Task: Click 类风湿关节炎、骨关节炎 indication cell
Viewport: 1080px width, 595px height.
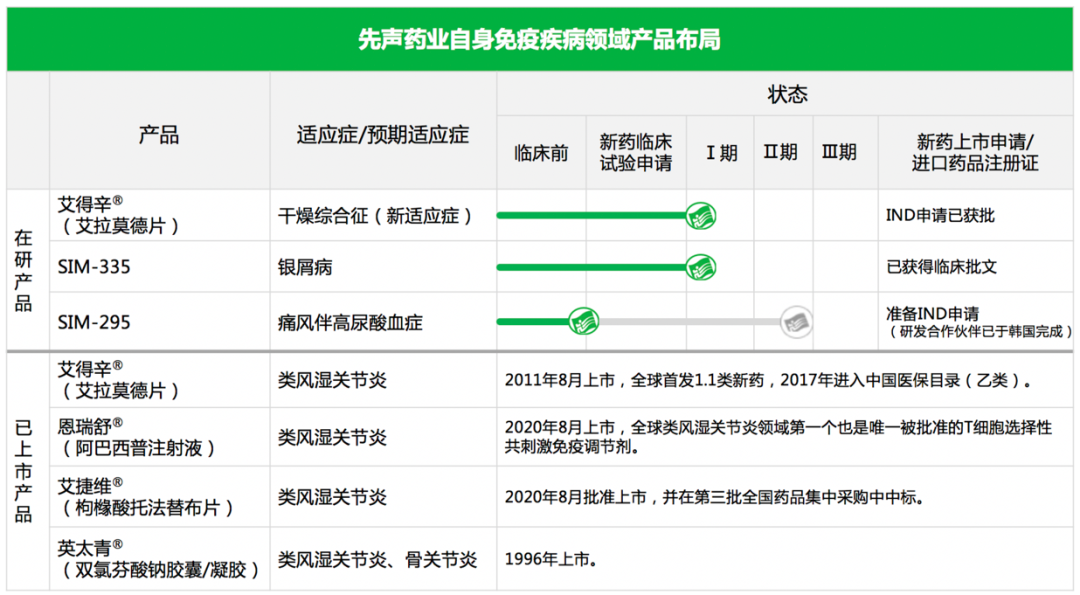Action: [377, 559]
